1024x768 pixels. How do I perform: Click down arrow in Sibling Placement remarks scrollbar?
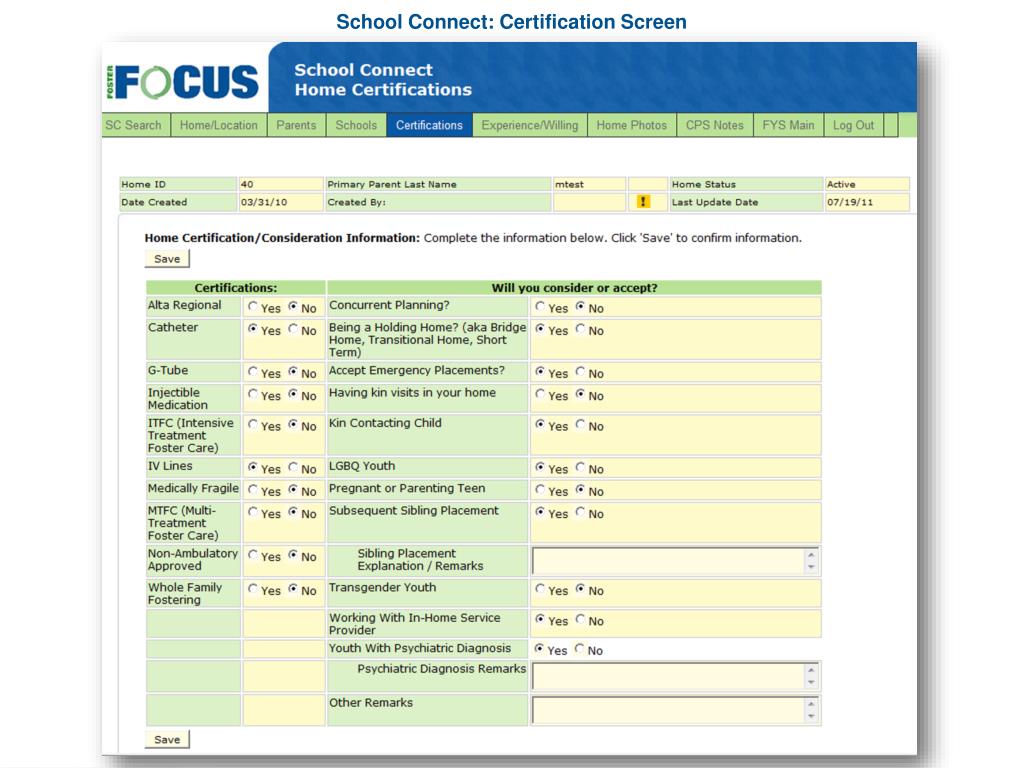pyautogui.click(x=811, y=568)
